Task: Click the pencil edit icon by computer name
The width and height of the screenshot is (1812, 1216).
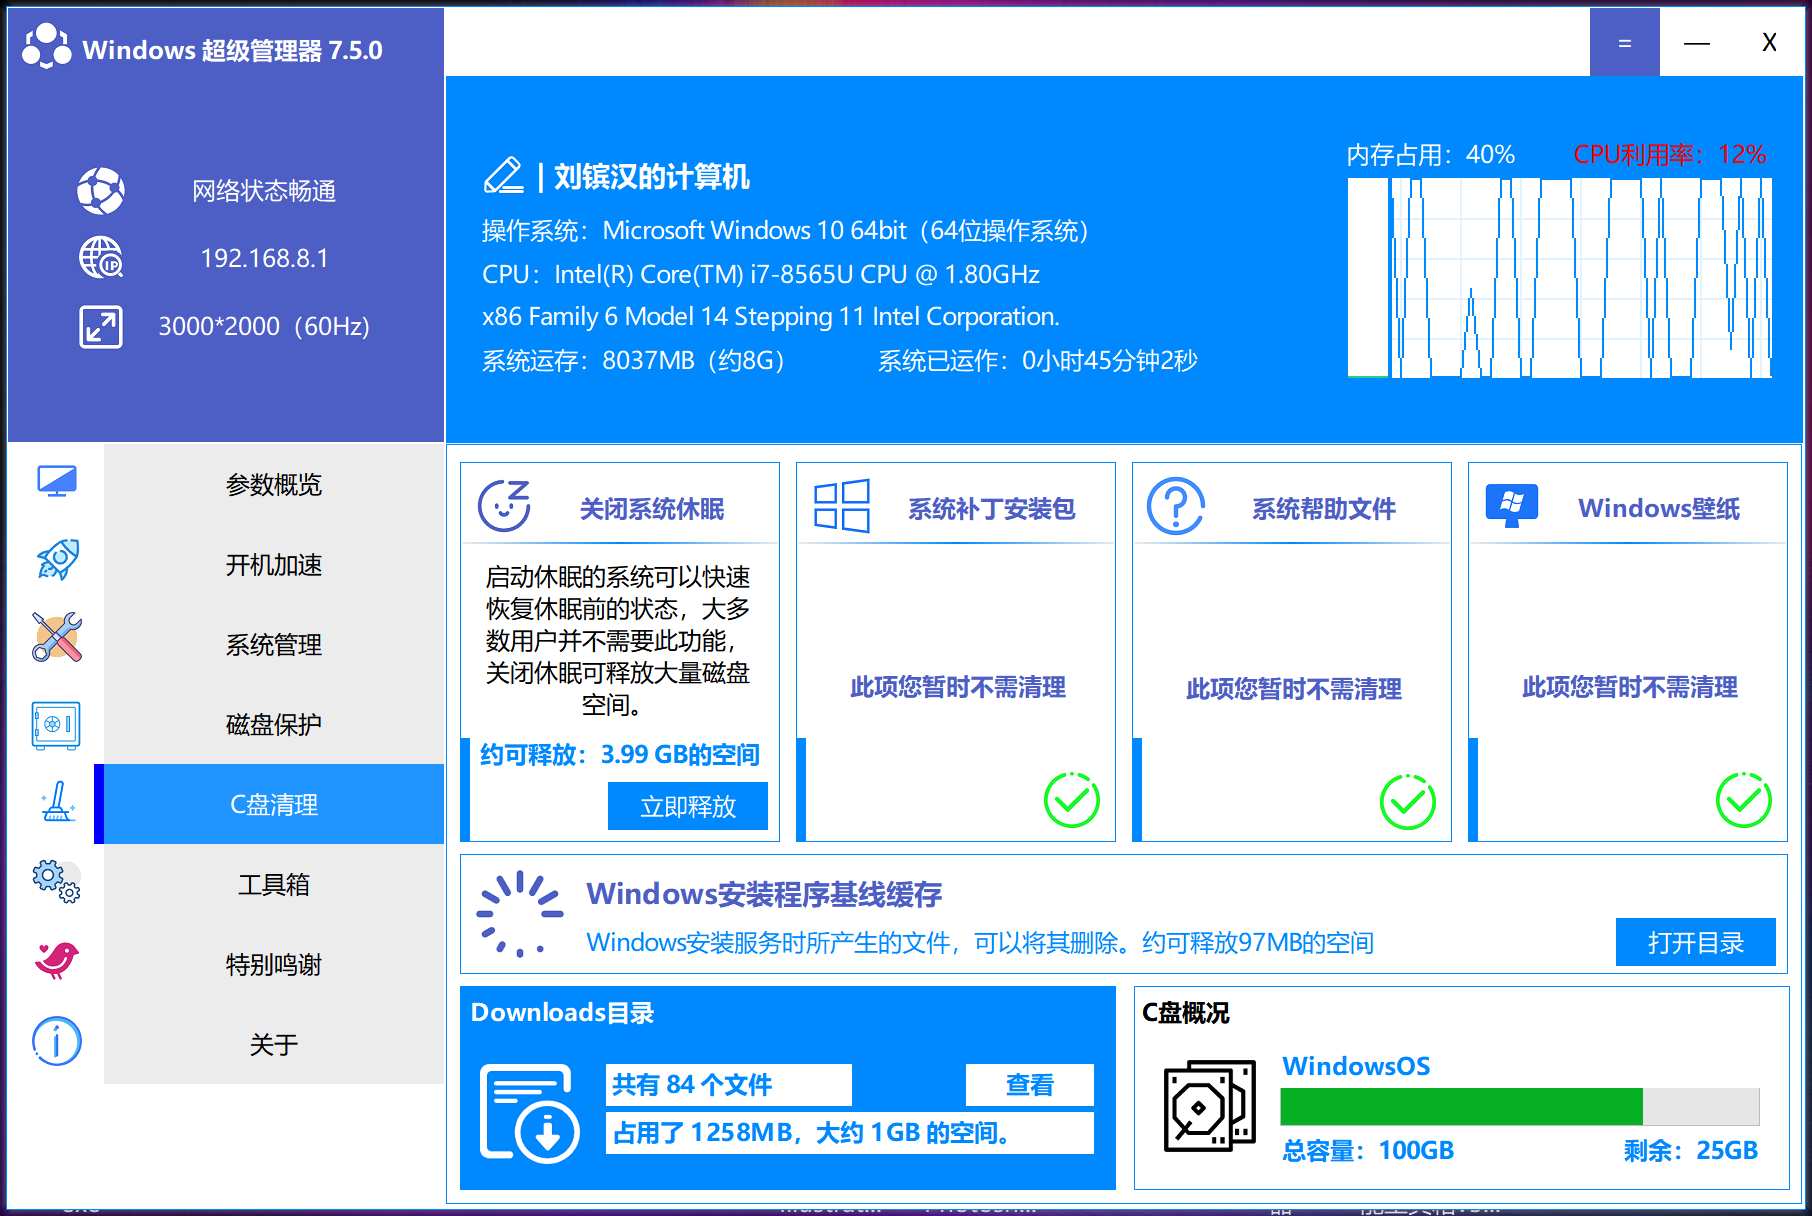Action: click(504, 176)
